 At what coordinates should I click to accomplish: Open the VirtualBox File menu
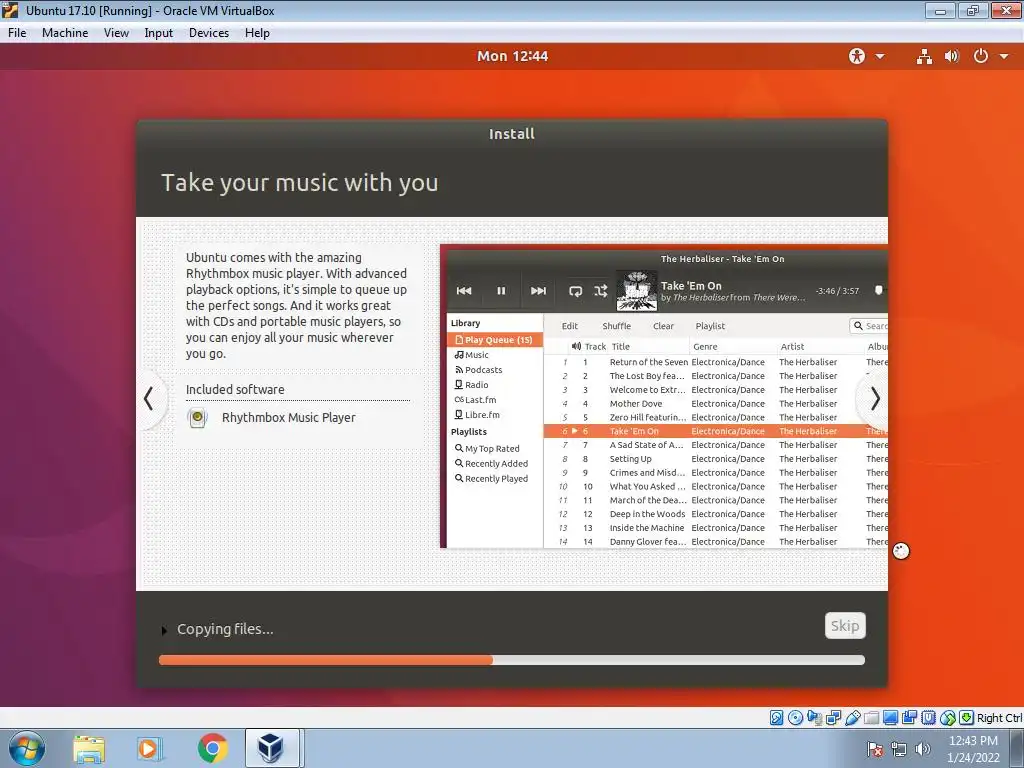tap(17, 33)
